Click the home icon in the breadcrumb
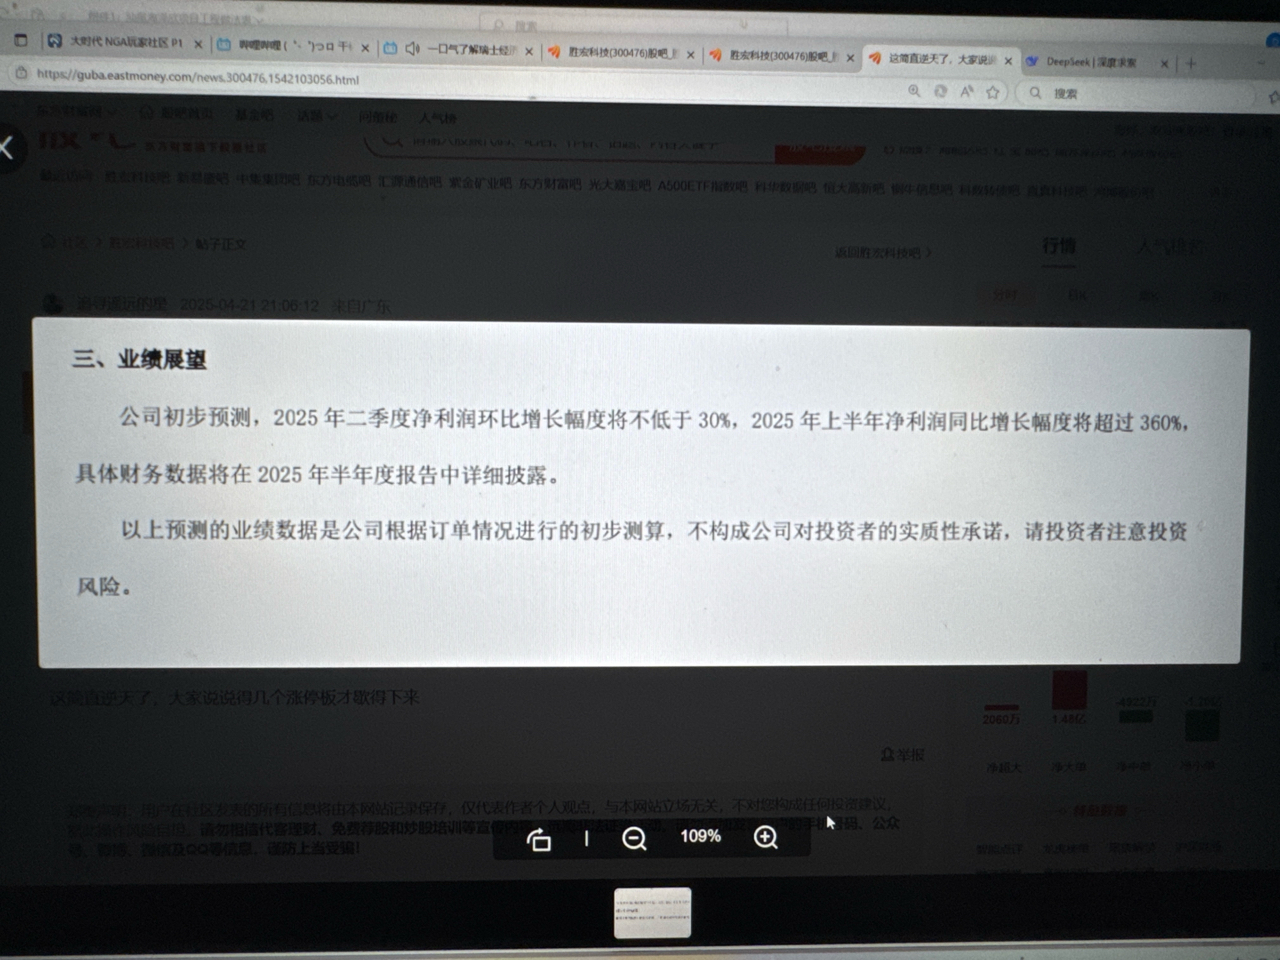The width and height of the screenshot is (1280, 960). [x=47, y=243]
